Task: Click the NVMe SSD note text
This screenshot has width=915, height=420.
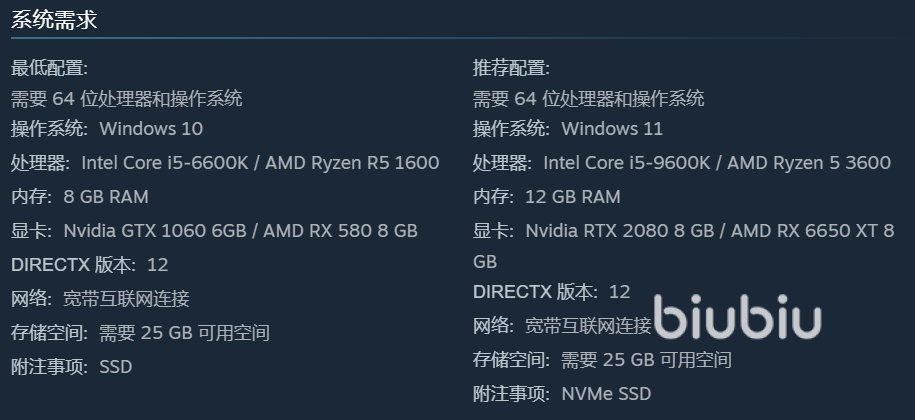Action: (606, 394)
